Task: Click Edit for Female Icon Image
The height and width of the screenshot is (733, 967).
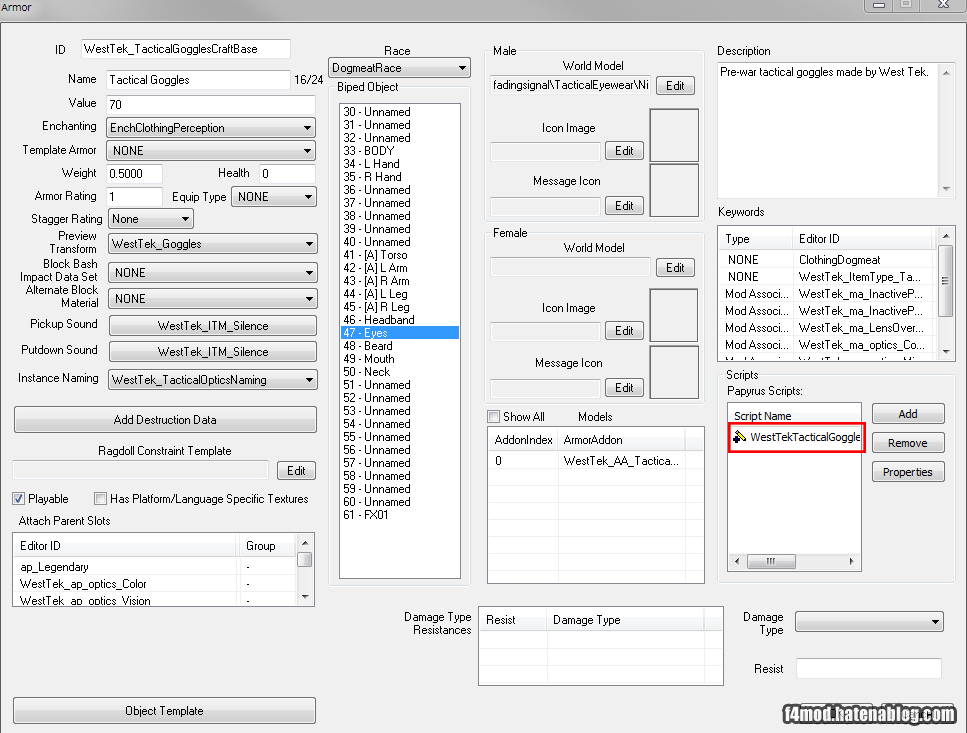Action: pos(624,331)
